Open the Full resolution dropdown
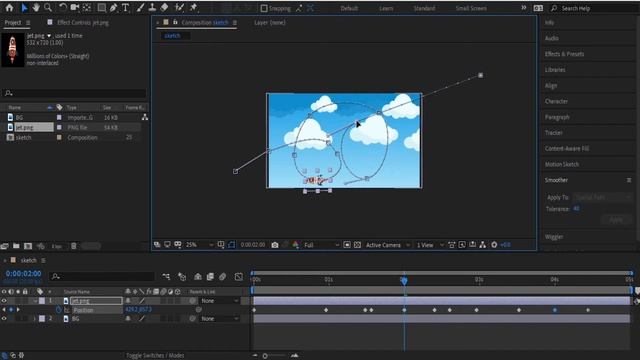 pyautogui.click(x=321, y=245)
